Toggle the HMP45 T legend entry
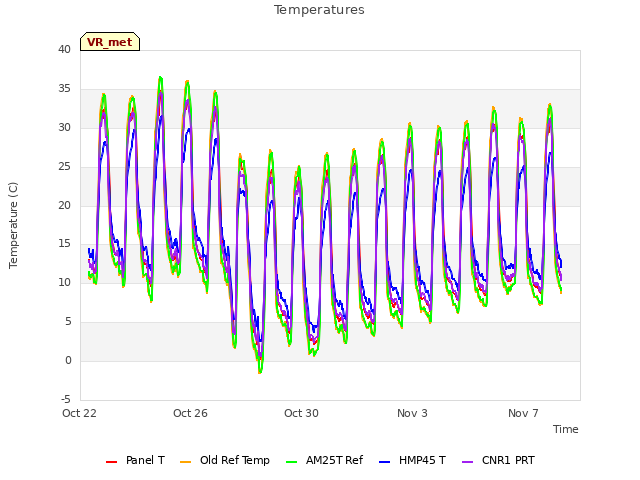640x480 pixels. tap(412, 460)
